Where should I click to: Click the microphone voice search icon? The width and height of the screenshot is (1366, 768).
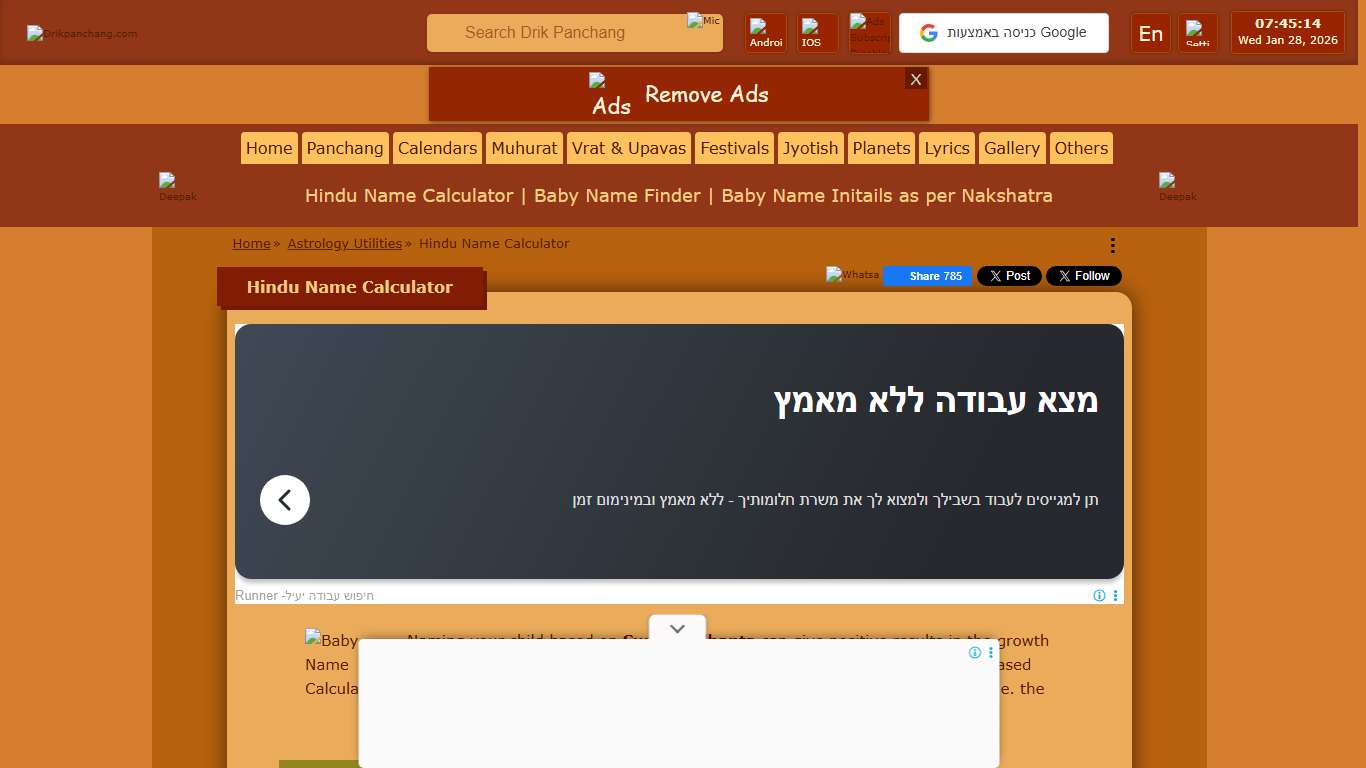tap(703, 21)
